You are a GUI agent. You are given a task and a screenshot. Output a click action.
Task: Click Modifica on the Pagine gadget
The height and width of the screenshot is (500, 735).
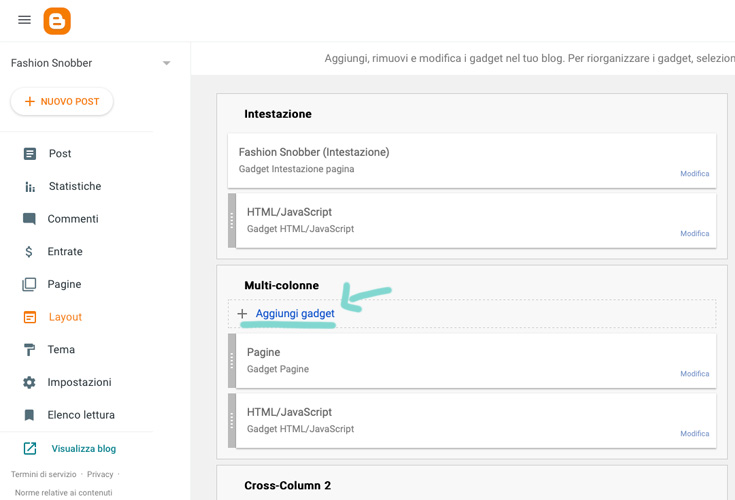pyautogui.click(x=695, y=373)
